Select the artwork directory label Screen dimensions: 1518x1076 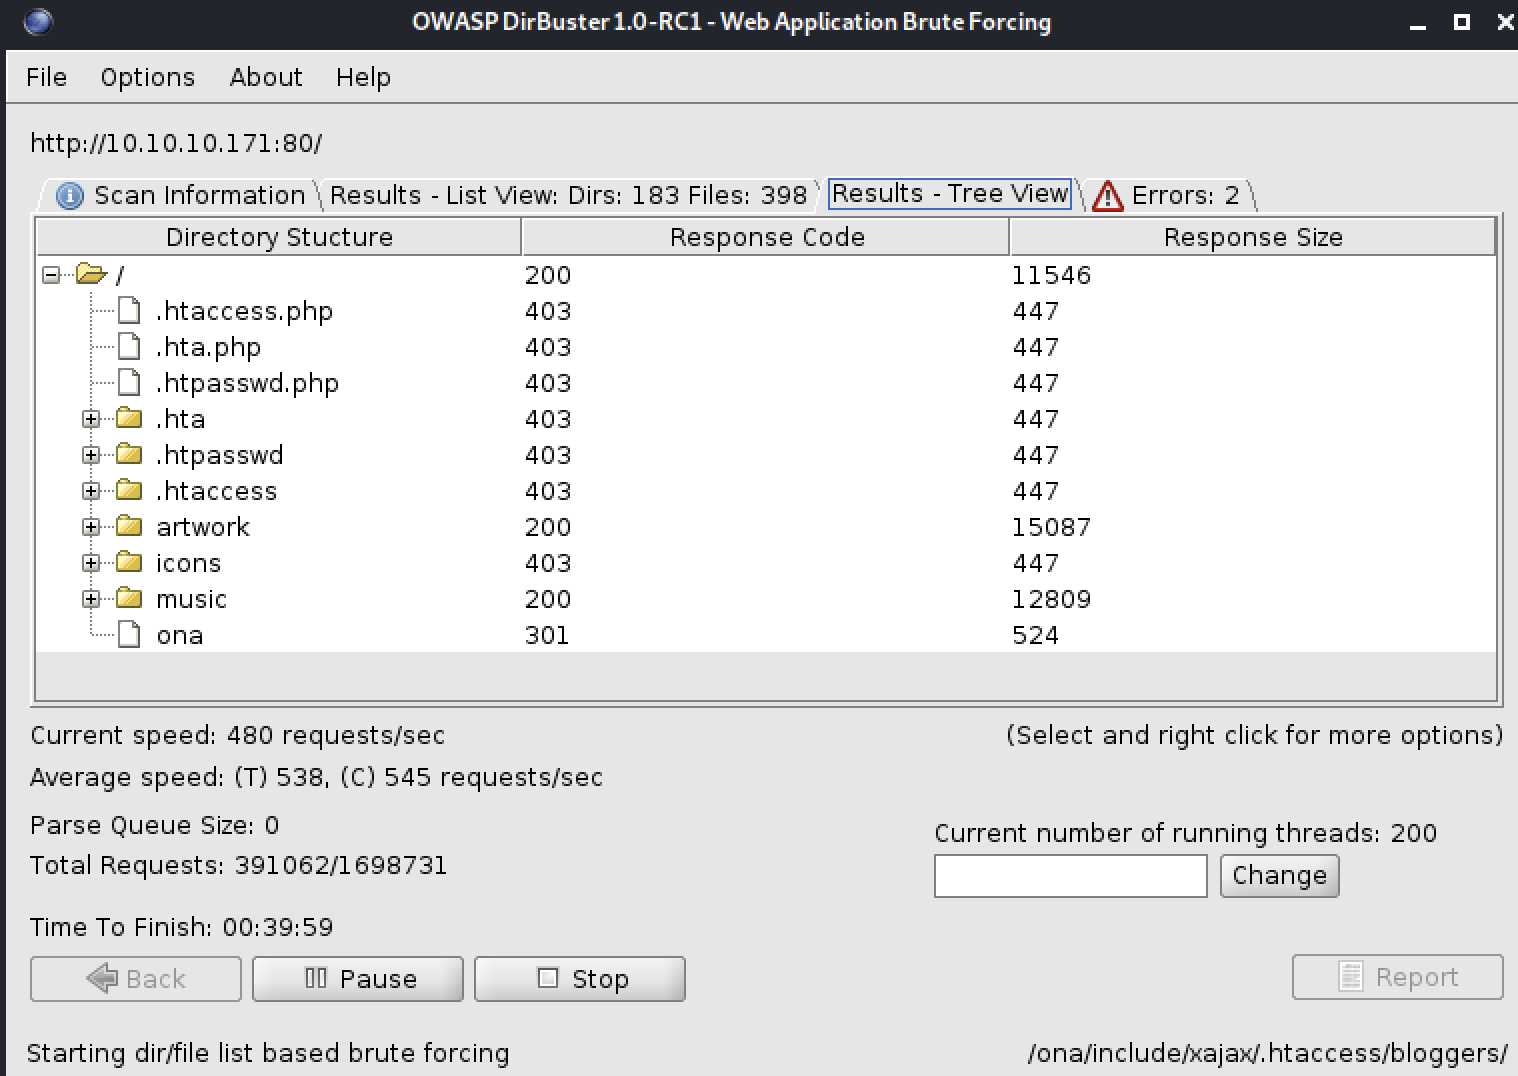click(203, 527)
